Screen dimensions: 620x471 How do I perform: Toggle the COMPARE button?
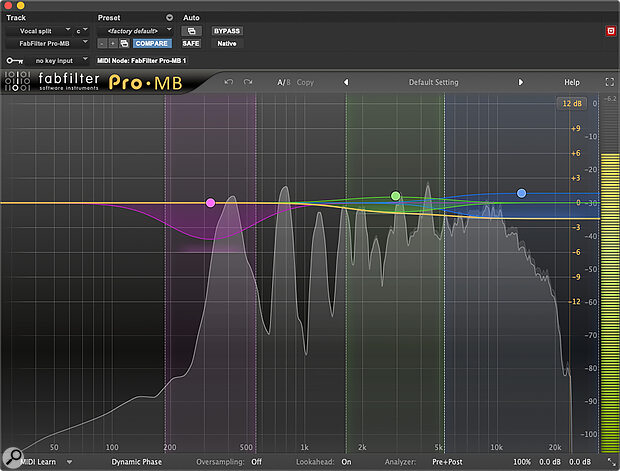coord(152,44)
